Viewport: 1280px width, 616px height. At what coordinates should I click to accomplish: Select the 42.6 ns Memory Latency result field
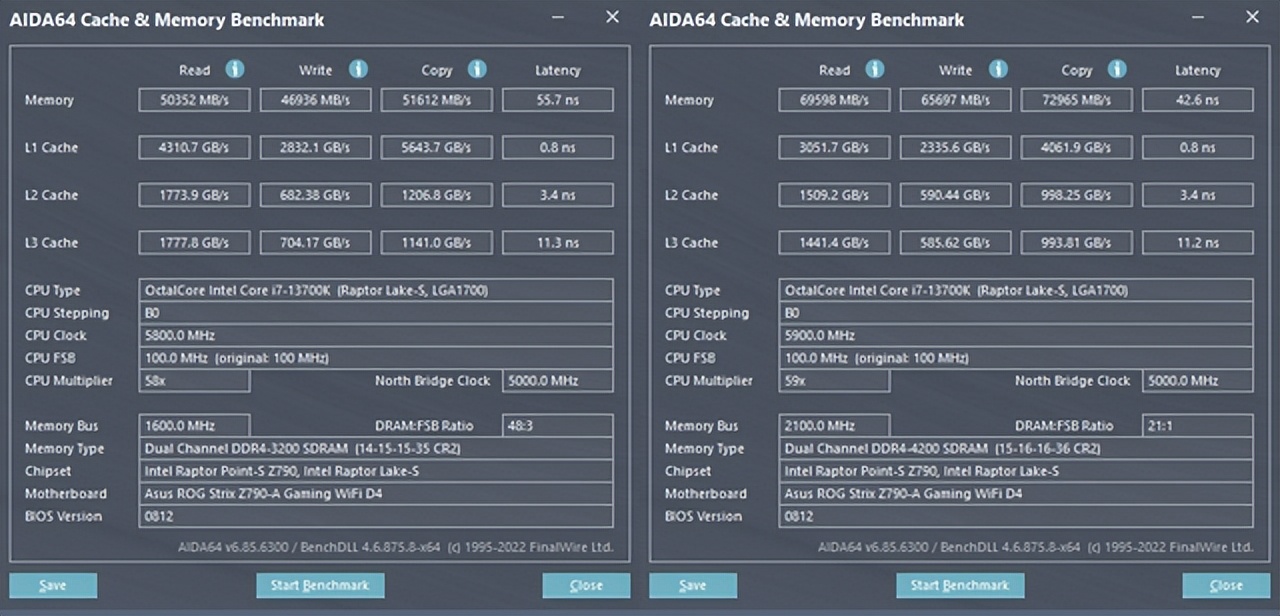coord(1197,99)
